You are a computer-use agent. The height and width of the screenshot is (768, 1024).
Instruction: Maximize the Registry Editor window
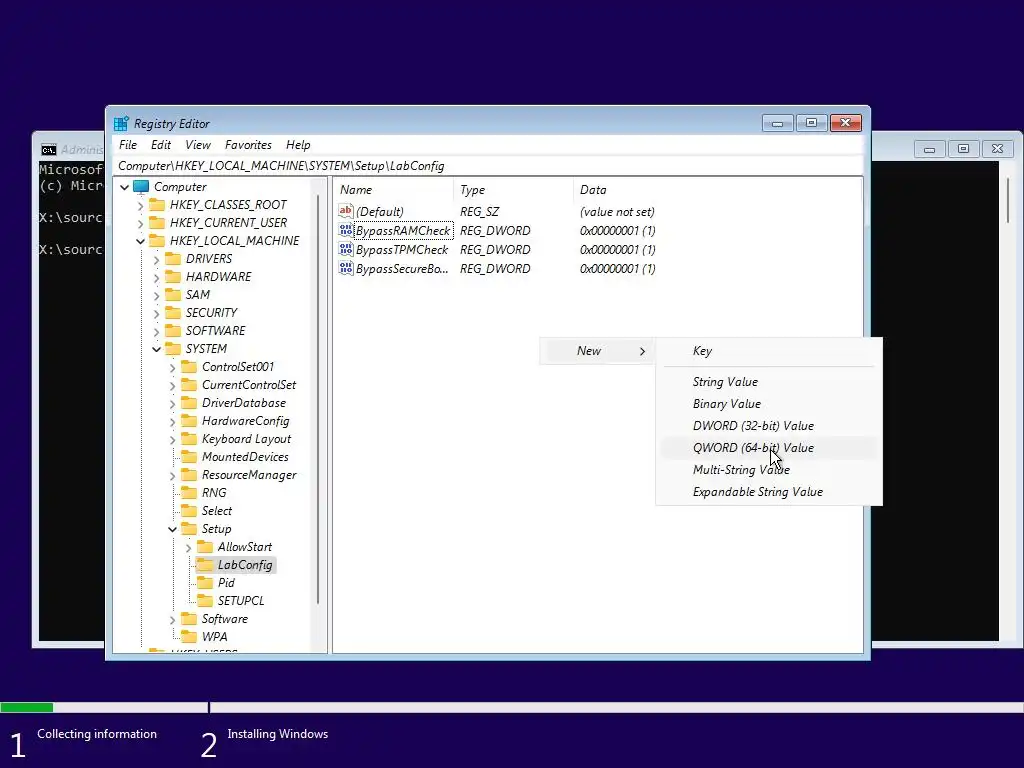[x=811, y=123]
